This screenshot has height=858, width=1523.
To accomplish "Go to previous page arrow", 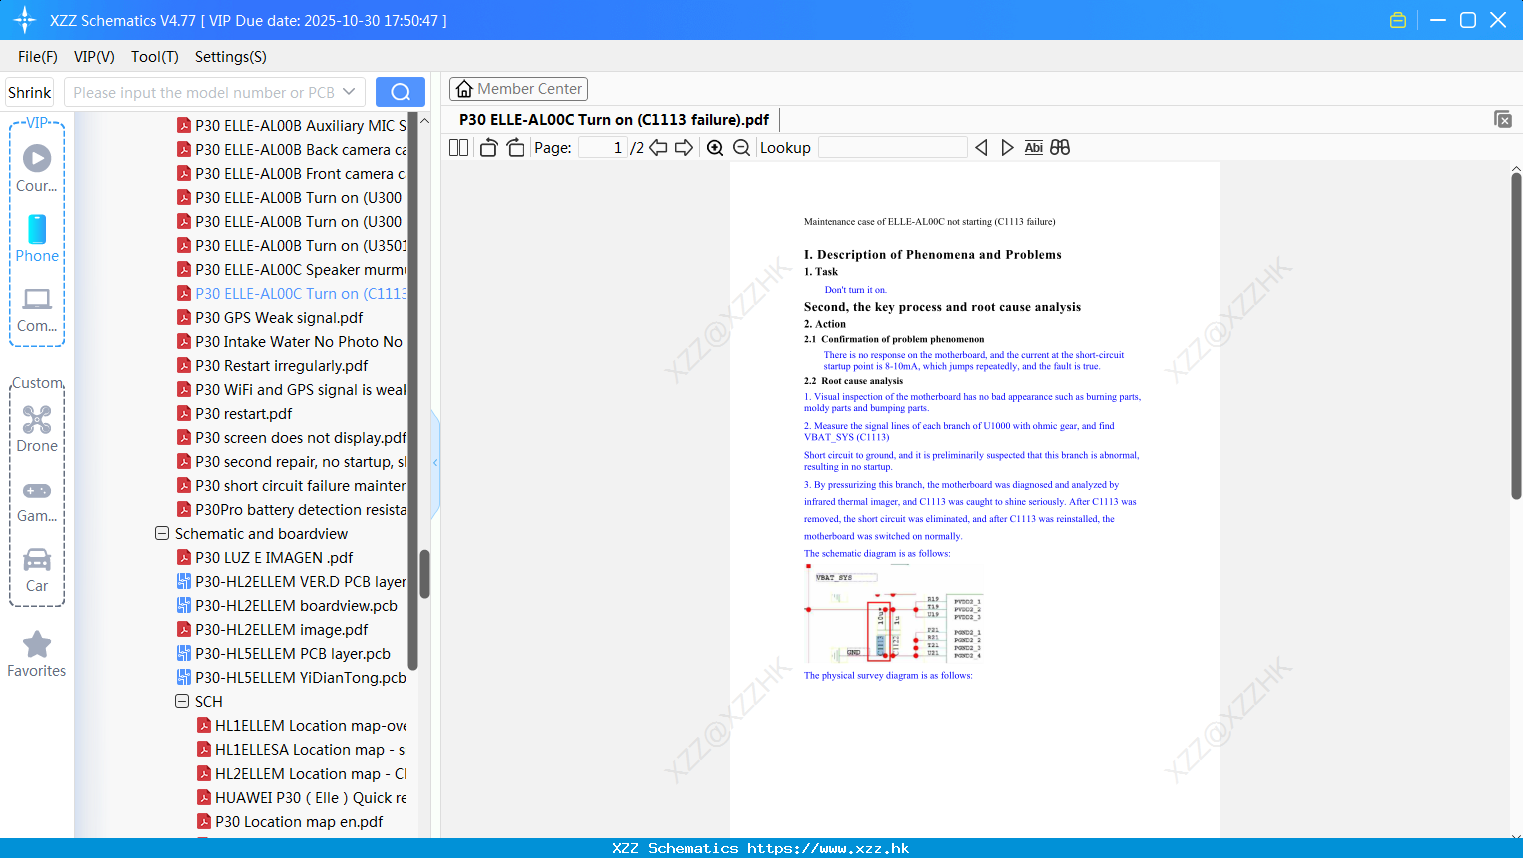I will (658, 148).
